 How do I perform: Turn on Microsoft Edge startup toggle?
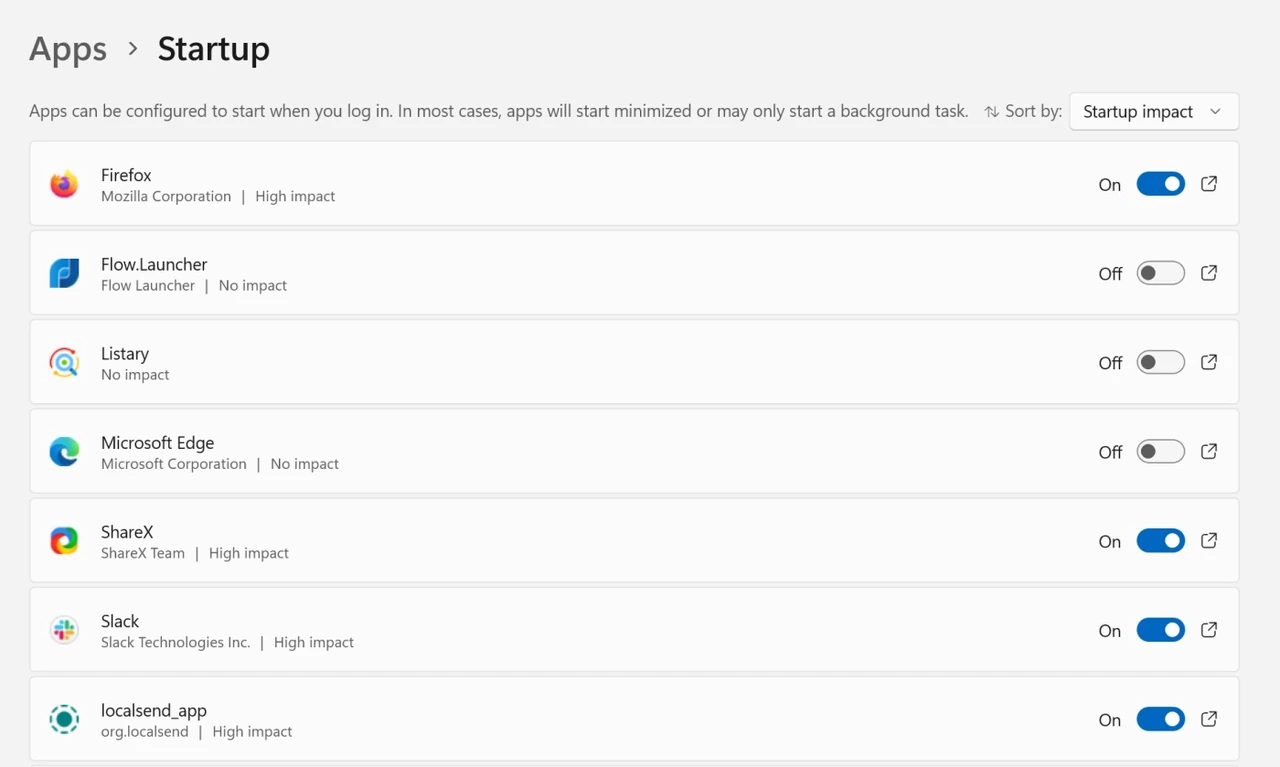(1160, 451)
